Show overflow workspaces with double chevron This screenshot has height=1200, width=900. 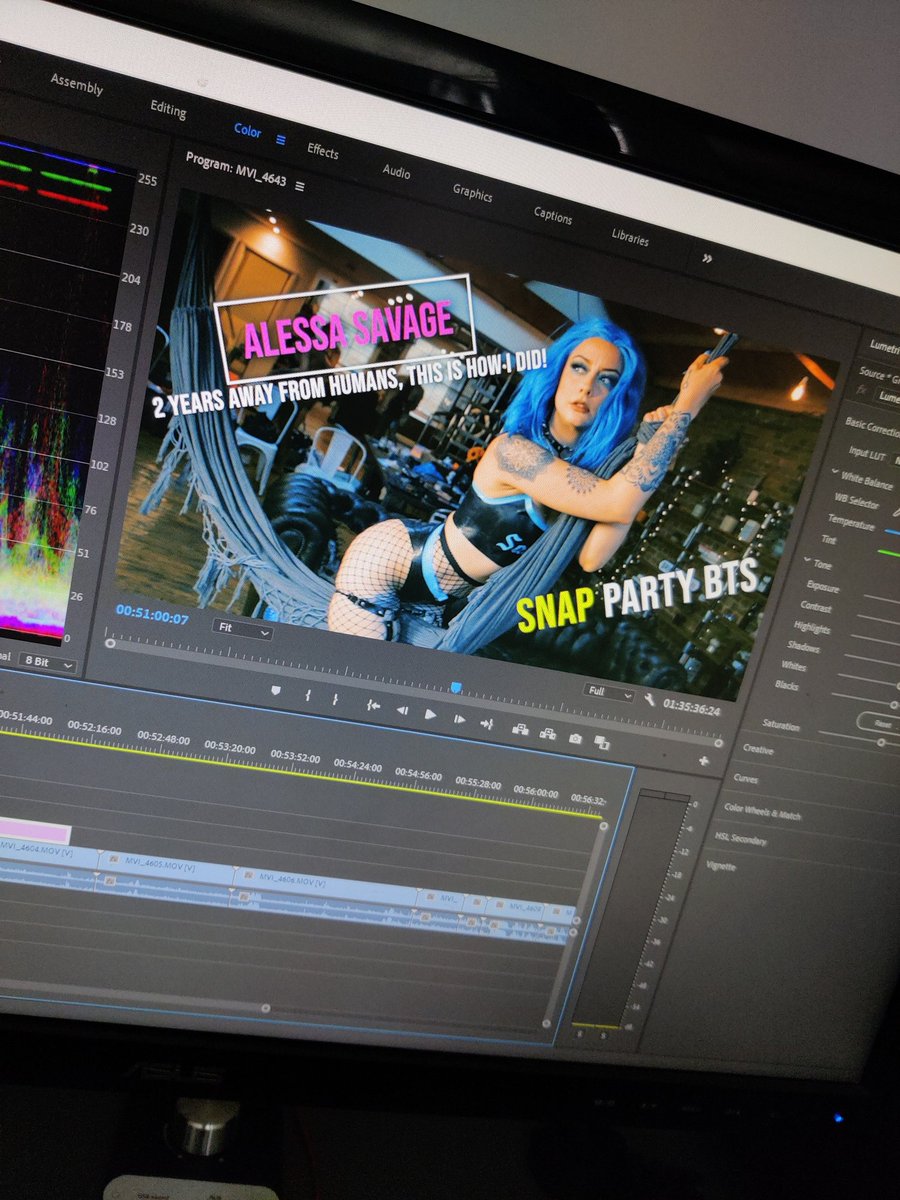click(707, 258)
